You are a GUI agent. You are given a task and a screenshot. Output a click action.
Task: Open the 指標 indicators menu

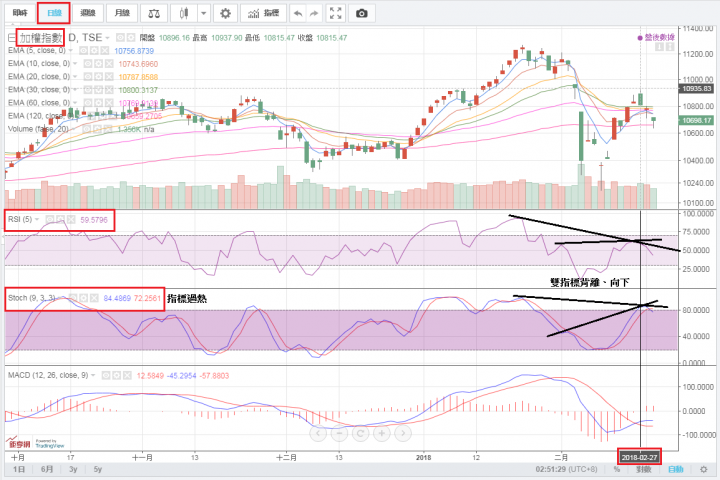pyautogui.click(x=264, y=13)
